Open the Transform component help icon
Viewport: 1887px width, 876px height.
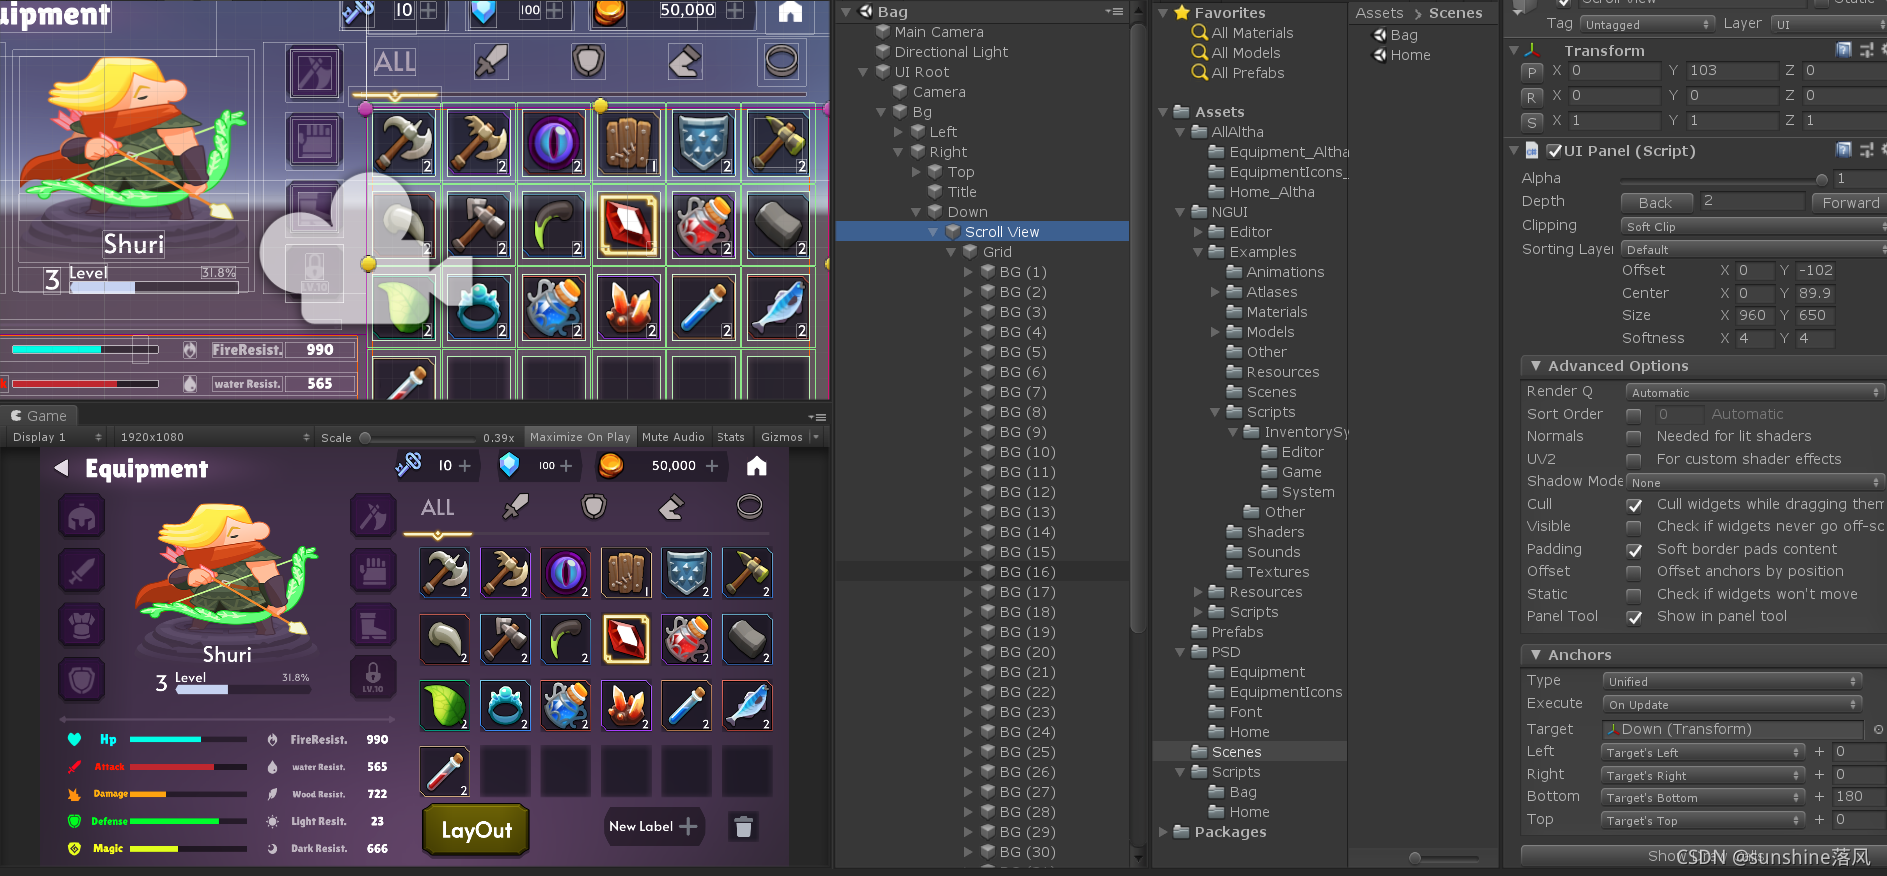pos(1844,50)
